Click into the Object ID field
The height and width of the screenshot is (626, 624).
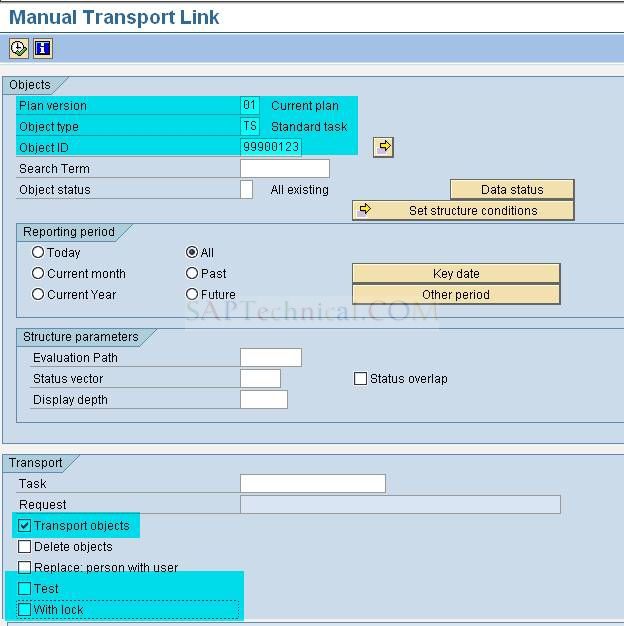(271, 147)
